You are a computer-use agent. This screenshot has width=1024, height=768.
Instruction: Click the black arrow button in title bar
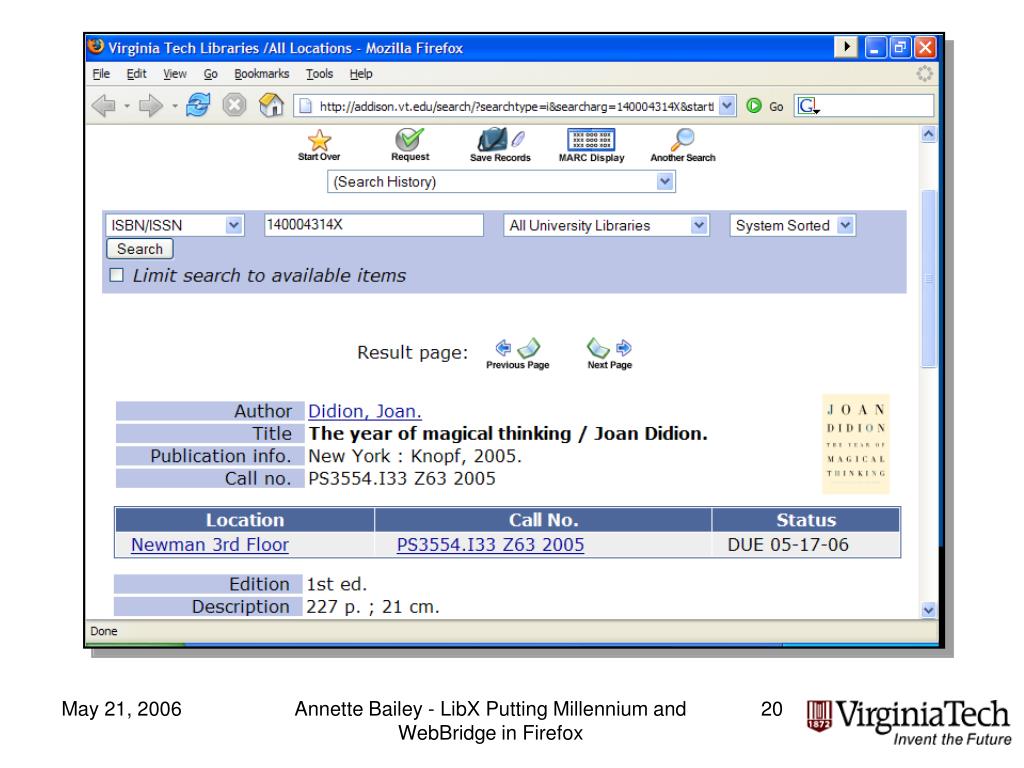(x=846, y=47)
